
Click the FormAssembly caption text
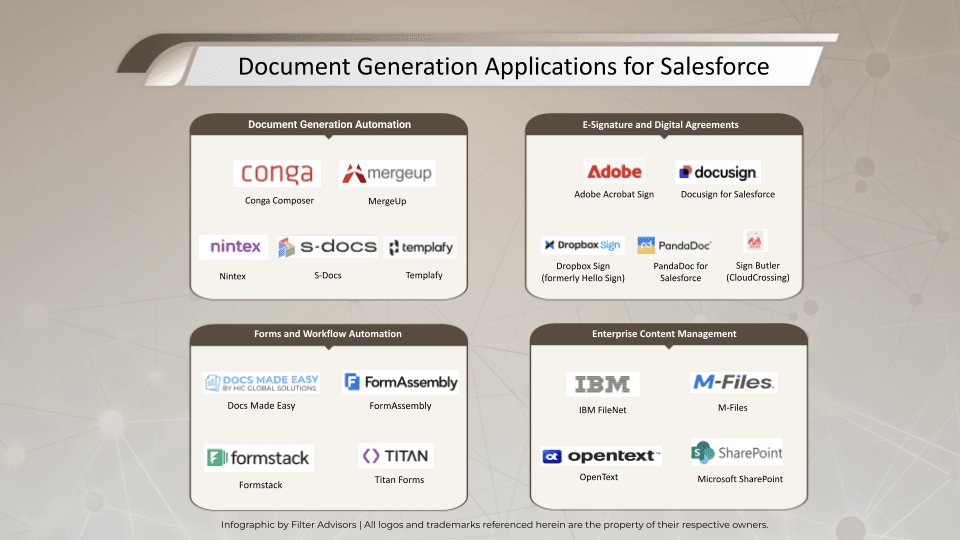point(400,406)
